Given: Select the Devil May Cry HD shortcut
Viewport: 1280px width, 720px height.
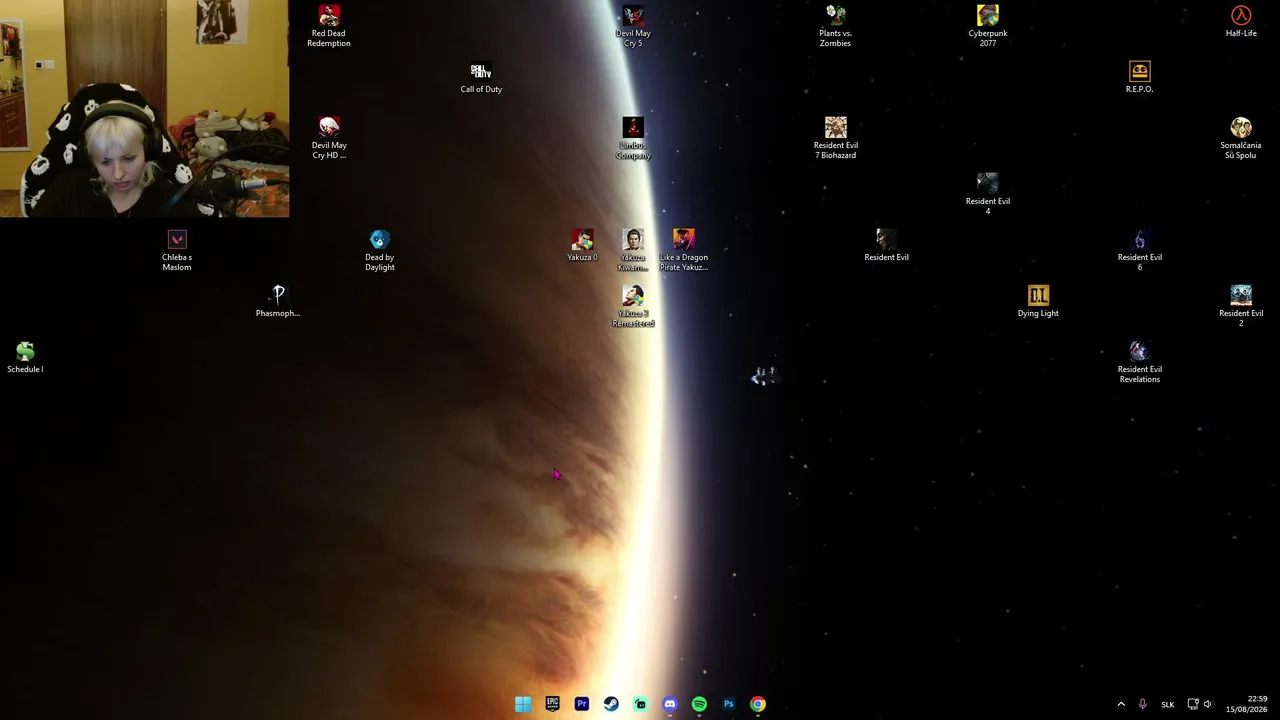Looking at the screenshot, I should click(329, 138).
